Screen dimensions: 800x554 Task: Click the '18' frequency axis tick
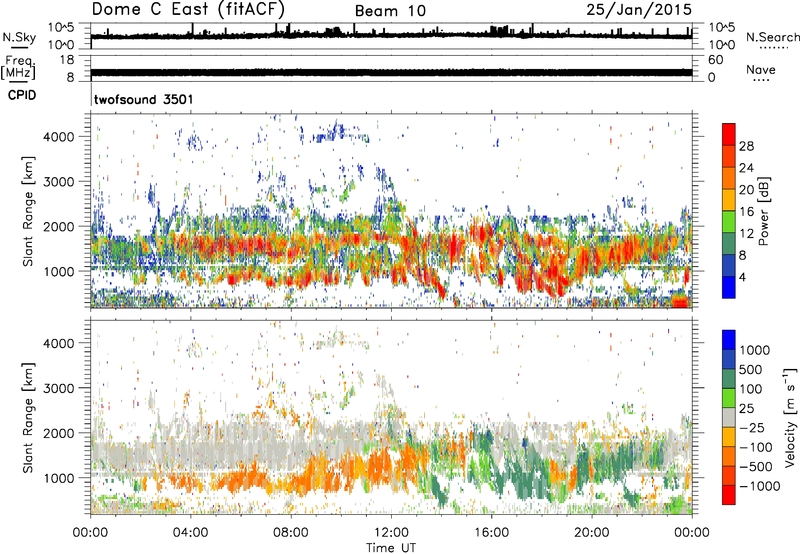coord(67,60)
